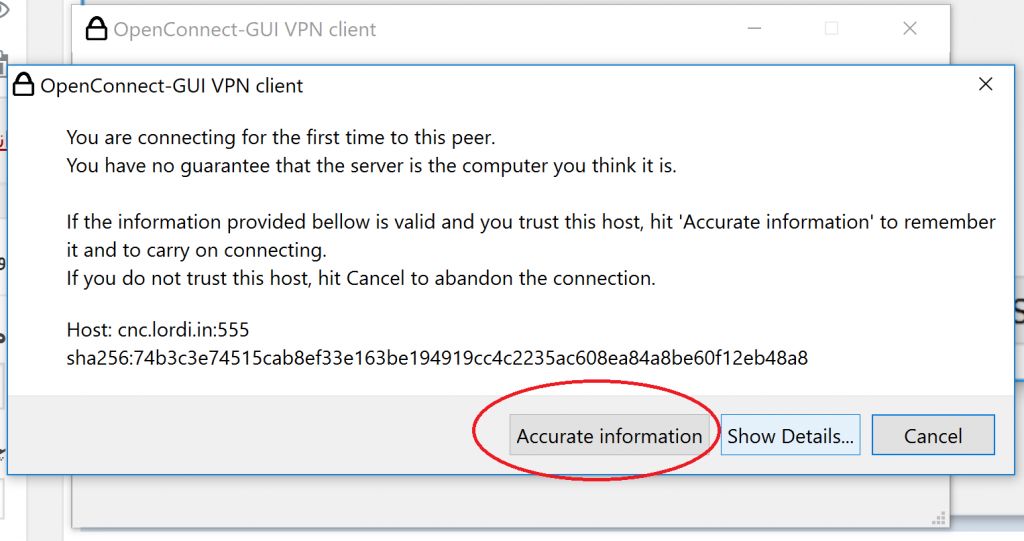Close the background OpenConnect-GUI window
Image resolution: width=1024 pixels, height=541 pixels.
click(909, 29)
